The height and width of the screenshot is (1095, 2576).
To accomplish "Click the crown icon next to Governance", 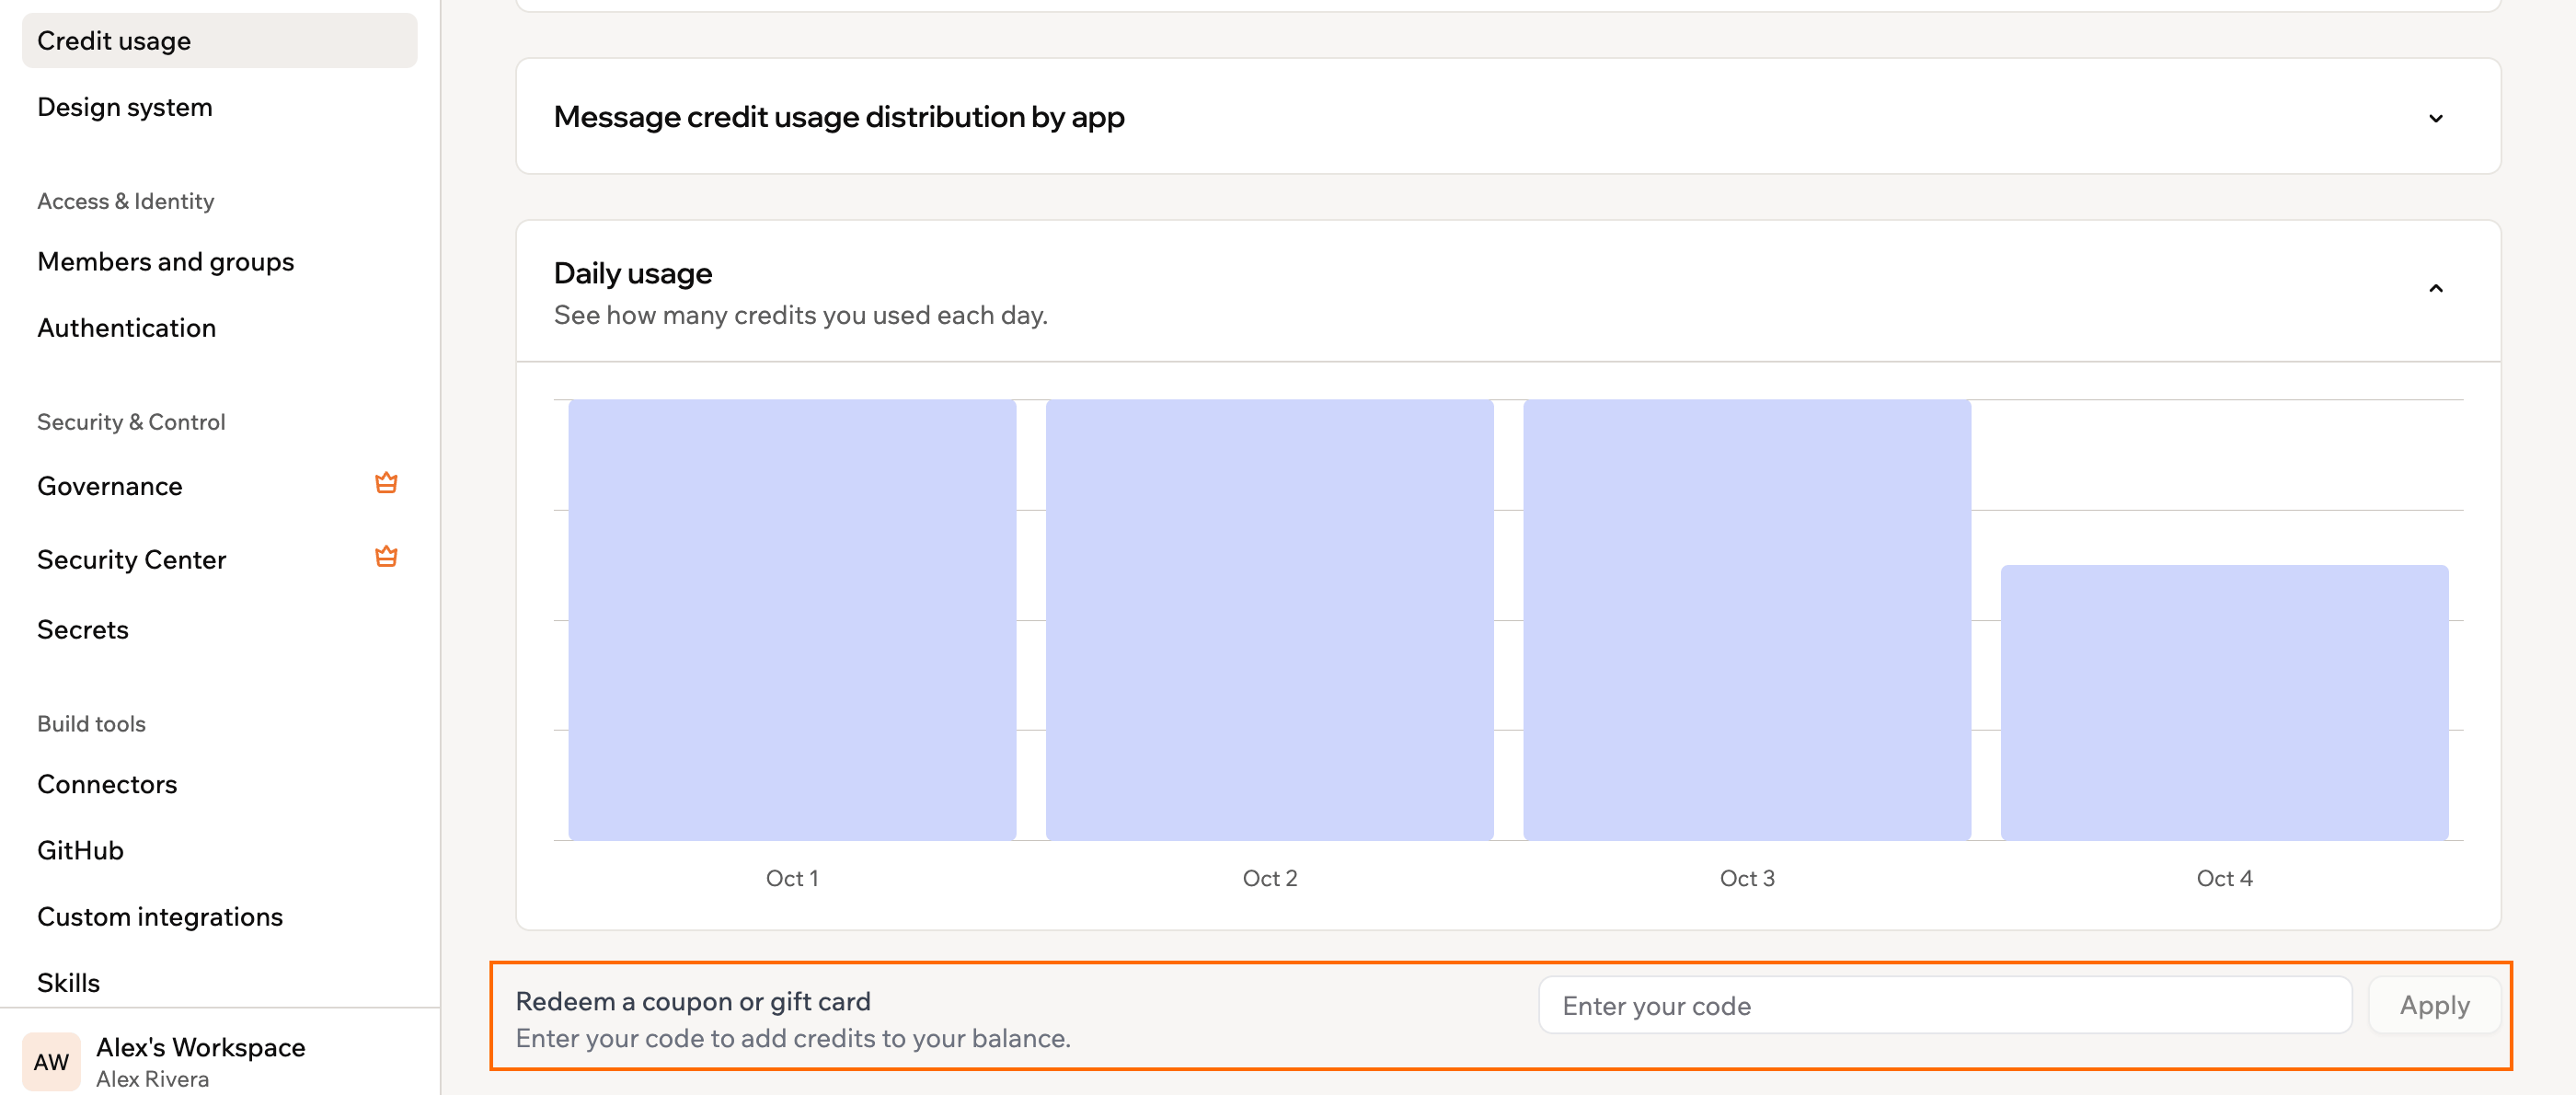I will (386, 484).
